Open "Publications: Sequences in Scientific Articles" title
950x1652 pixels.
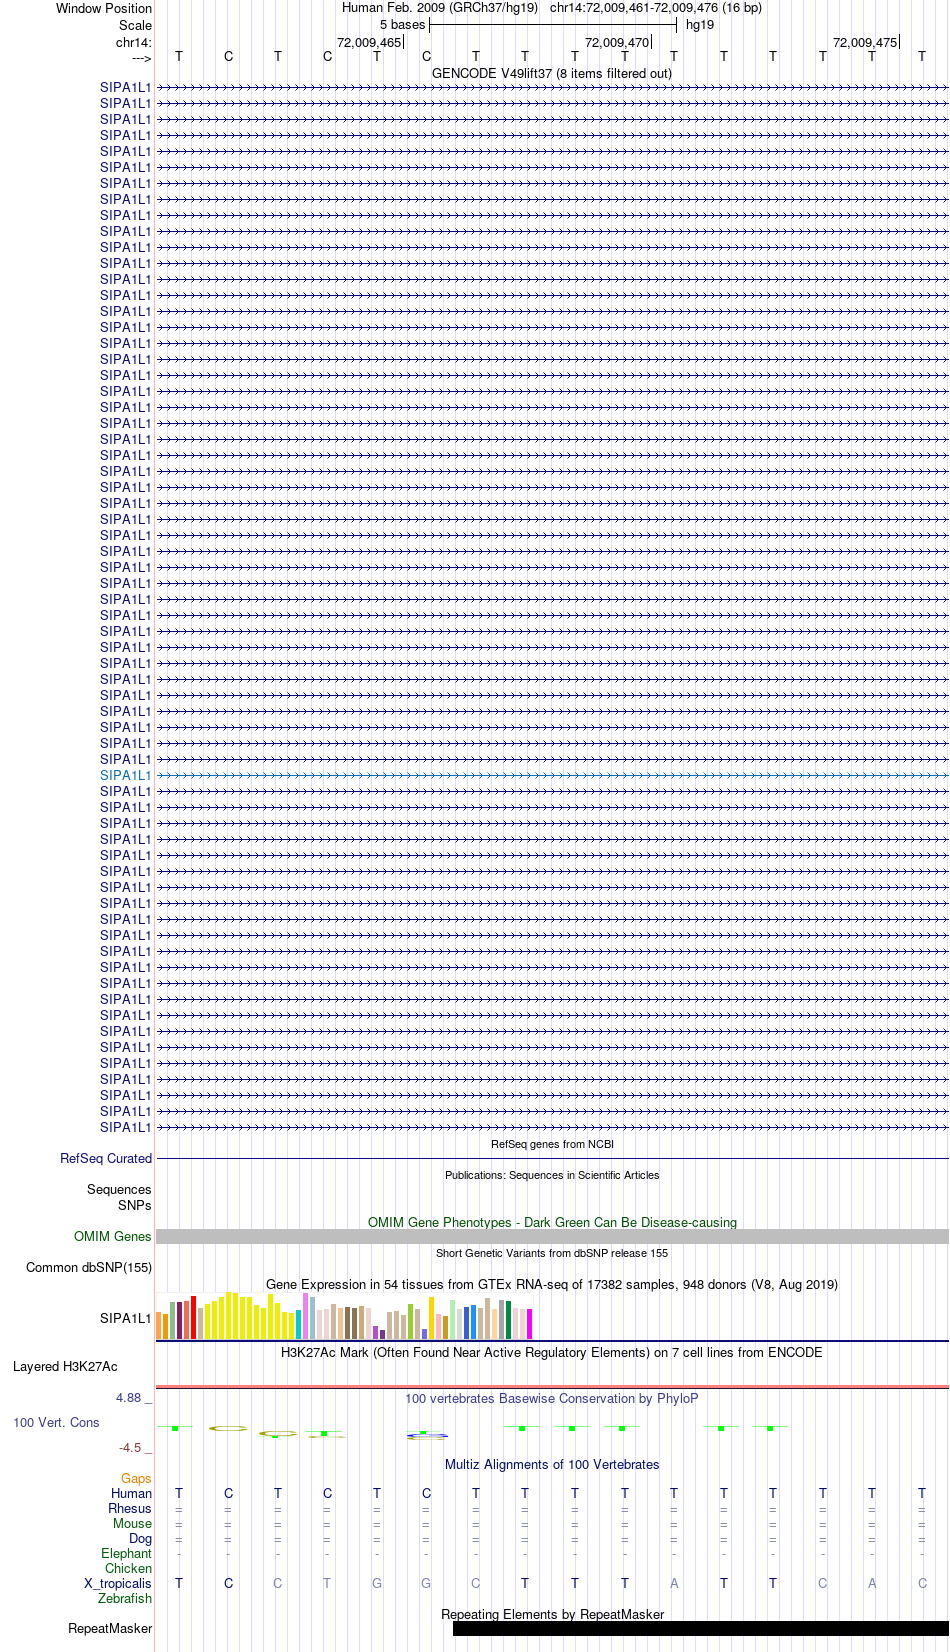pos(552,1175)
